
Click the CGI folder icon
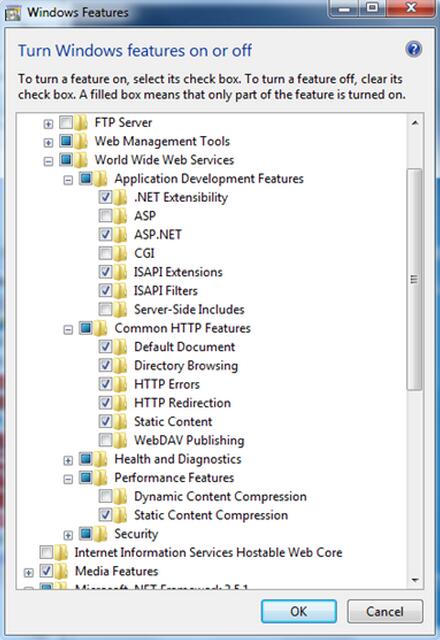coord(120,253)
